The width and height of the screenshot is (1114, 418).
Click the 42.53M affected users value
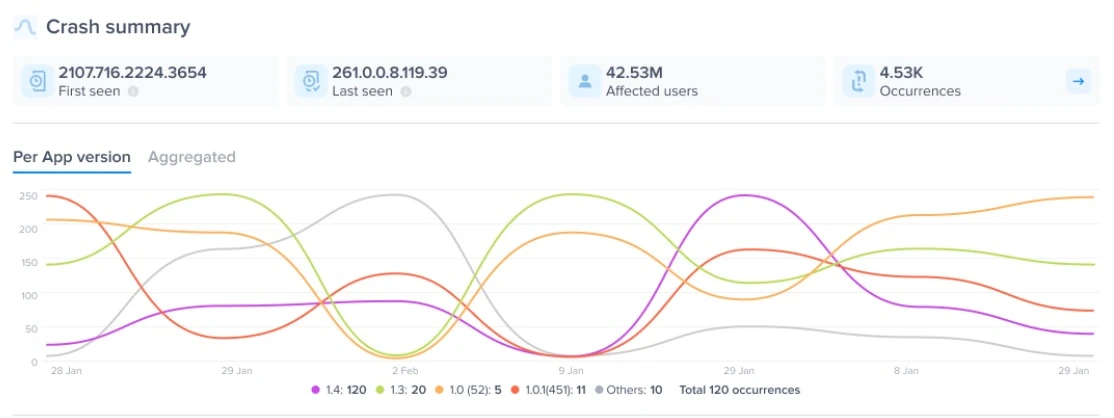(634, 72)
